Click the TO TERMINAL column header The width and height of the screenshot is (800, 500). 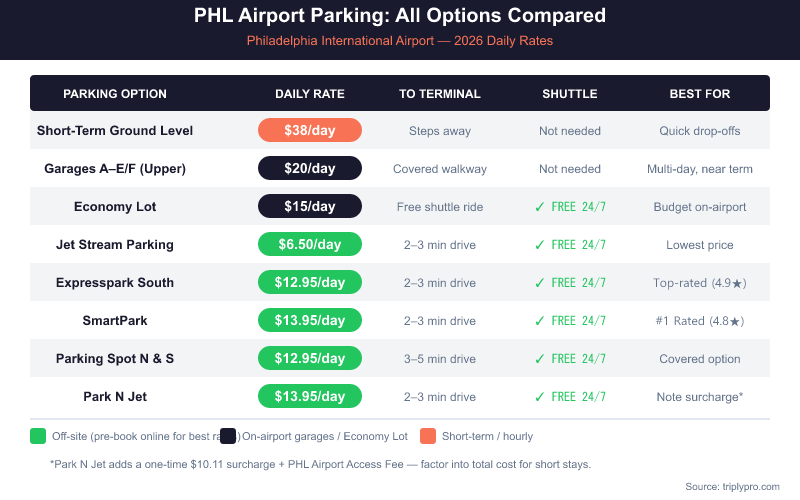[x=440, y=94]
